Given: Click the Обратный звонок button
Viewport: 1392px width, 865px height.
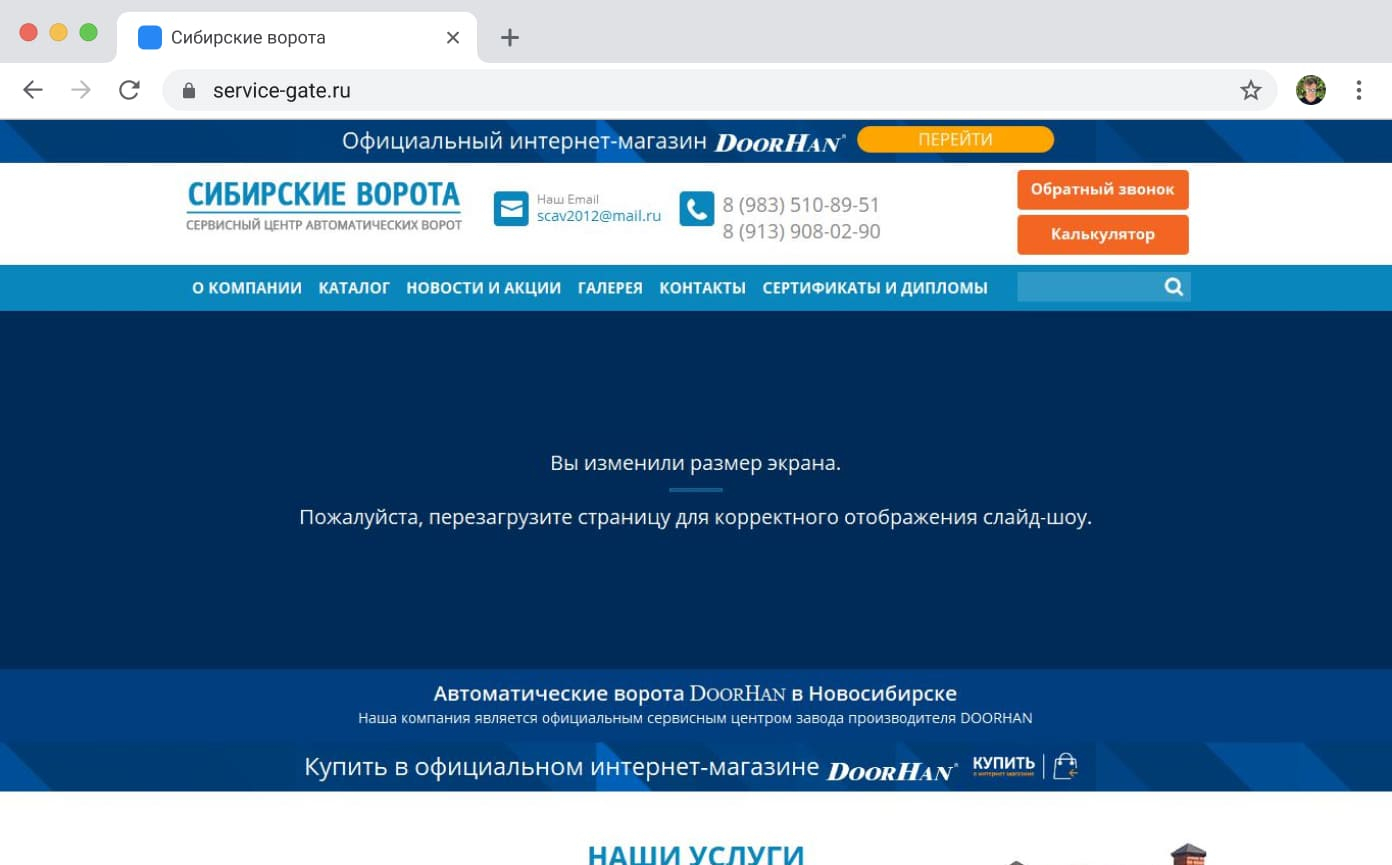Looking at the screenshot, I should [x=1103, y=190].
